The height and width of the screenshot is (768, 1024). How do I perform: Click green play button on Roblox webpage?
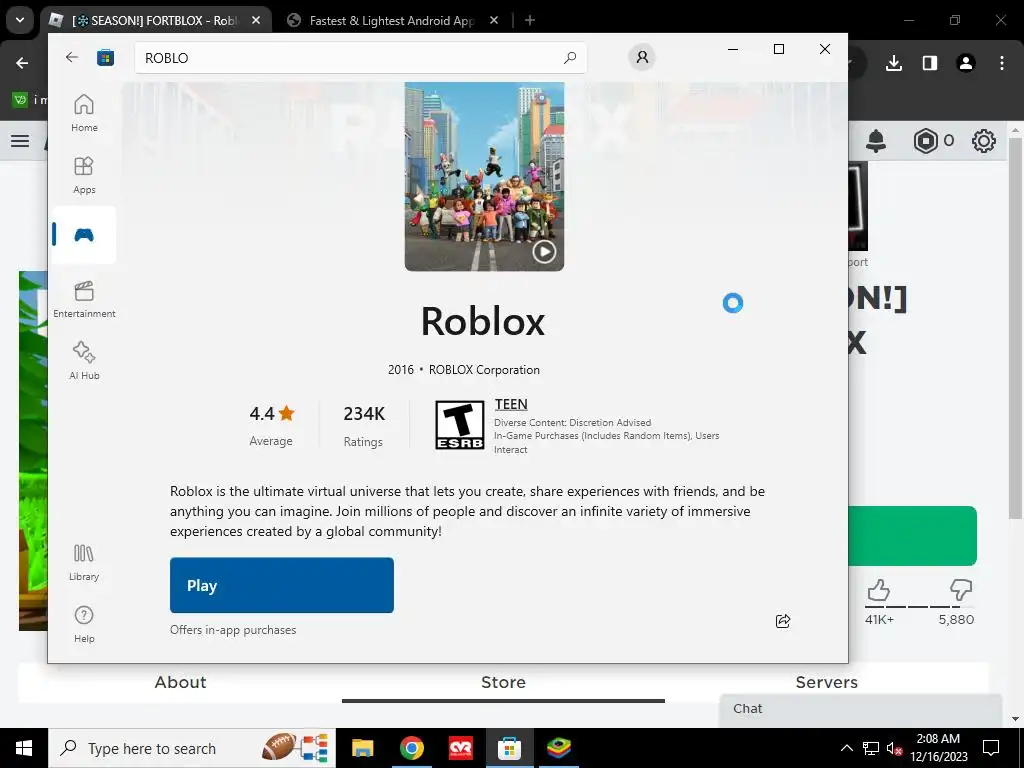912,536
